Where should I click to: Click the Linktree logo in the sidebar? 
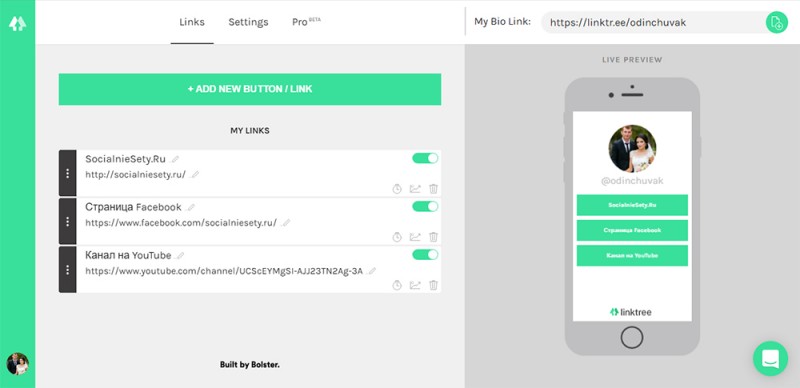[17, 23]
